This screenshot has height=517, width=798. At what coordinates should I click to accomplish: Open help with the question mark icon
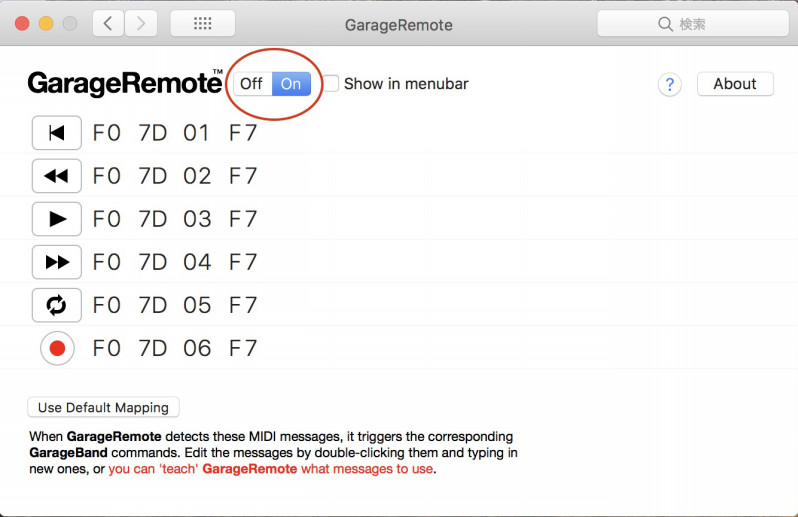coord(669,85)
